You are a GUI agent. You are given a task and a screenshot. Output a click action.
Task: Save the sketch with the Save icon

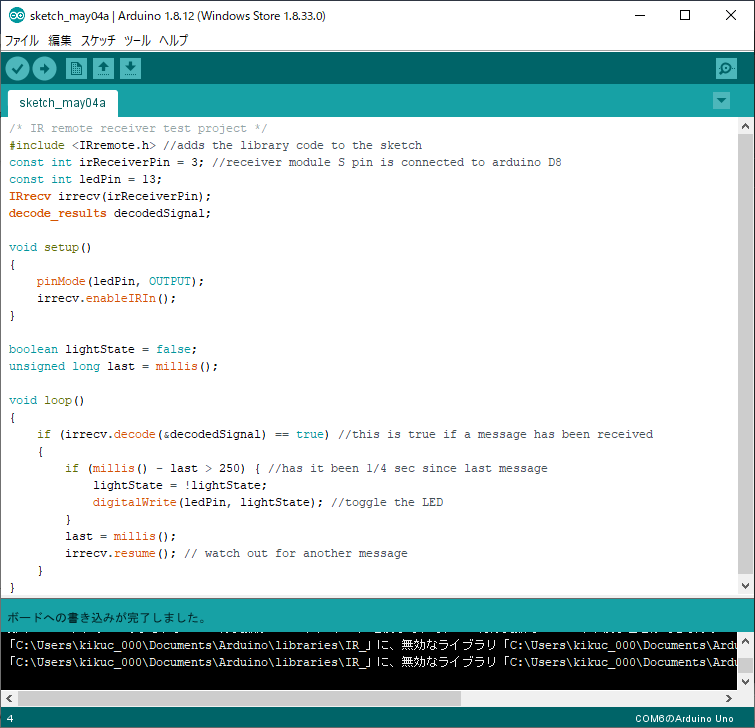131,68
